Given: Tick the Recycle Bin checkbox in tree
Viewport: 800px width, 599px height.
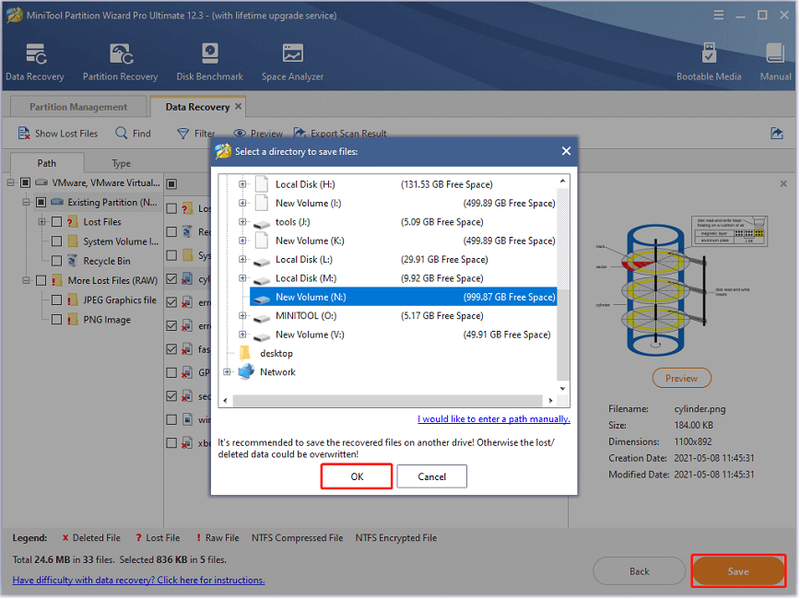Looking at the screenshot, I should coord(57,261).
